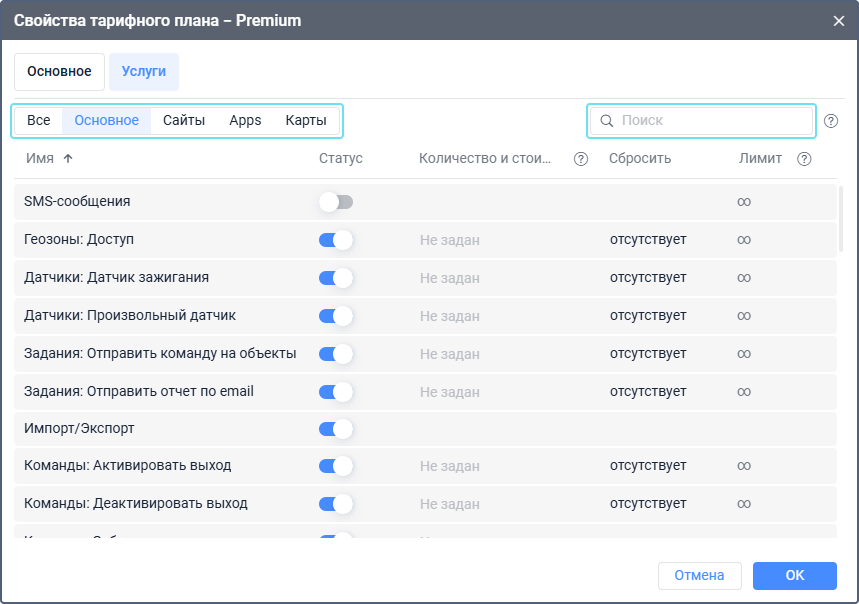
Task: Switch to the Основное top tab
Action: coord(59,72)
